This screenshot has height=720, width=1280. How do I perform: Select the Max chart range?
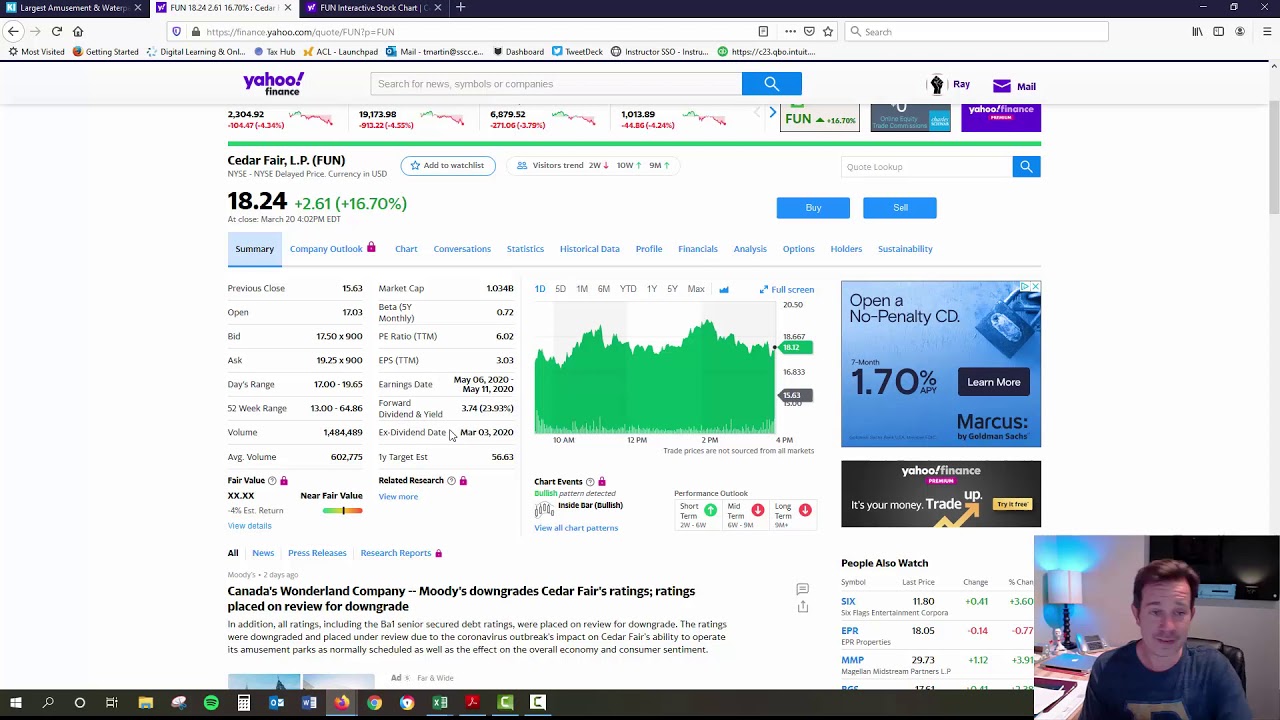[696, 290]
